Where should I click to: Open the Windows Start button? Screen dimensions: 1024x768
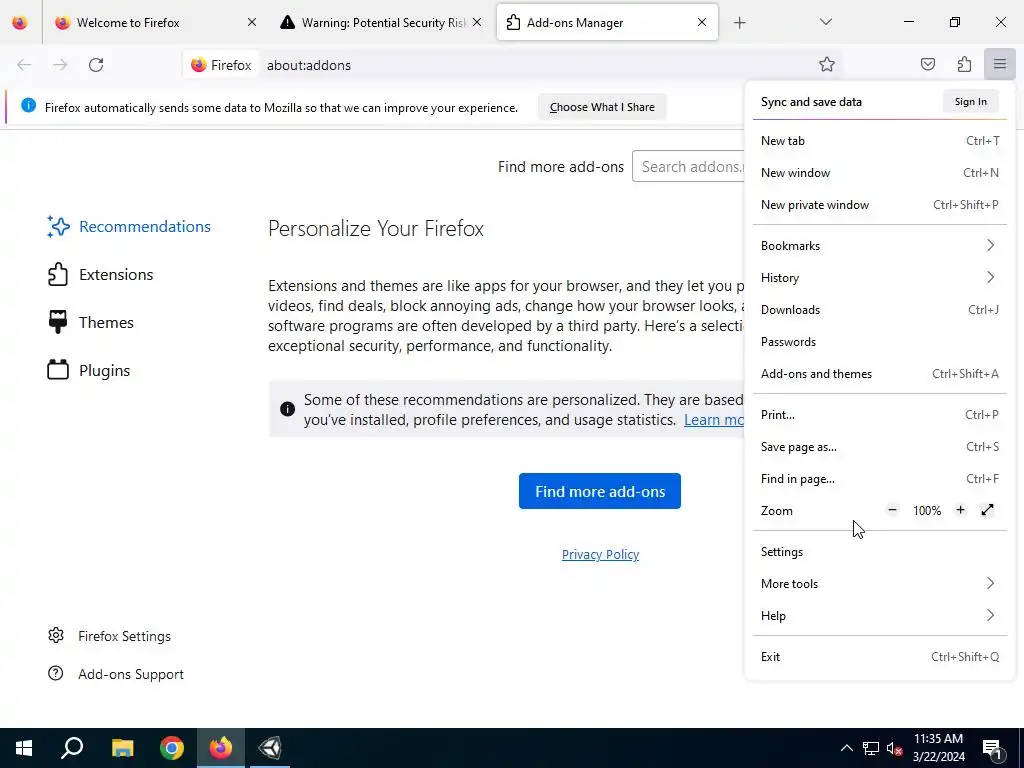coord(24,748)
